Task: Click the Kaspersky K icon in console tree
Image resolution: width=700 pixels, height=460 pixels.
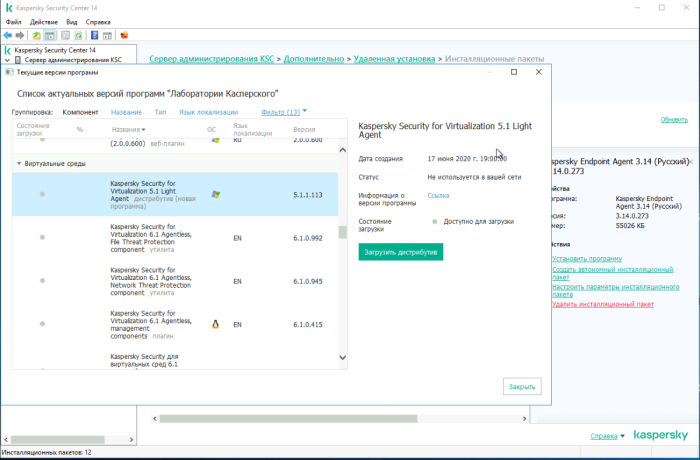Action: (x=7, y=50)
